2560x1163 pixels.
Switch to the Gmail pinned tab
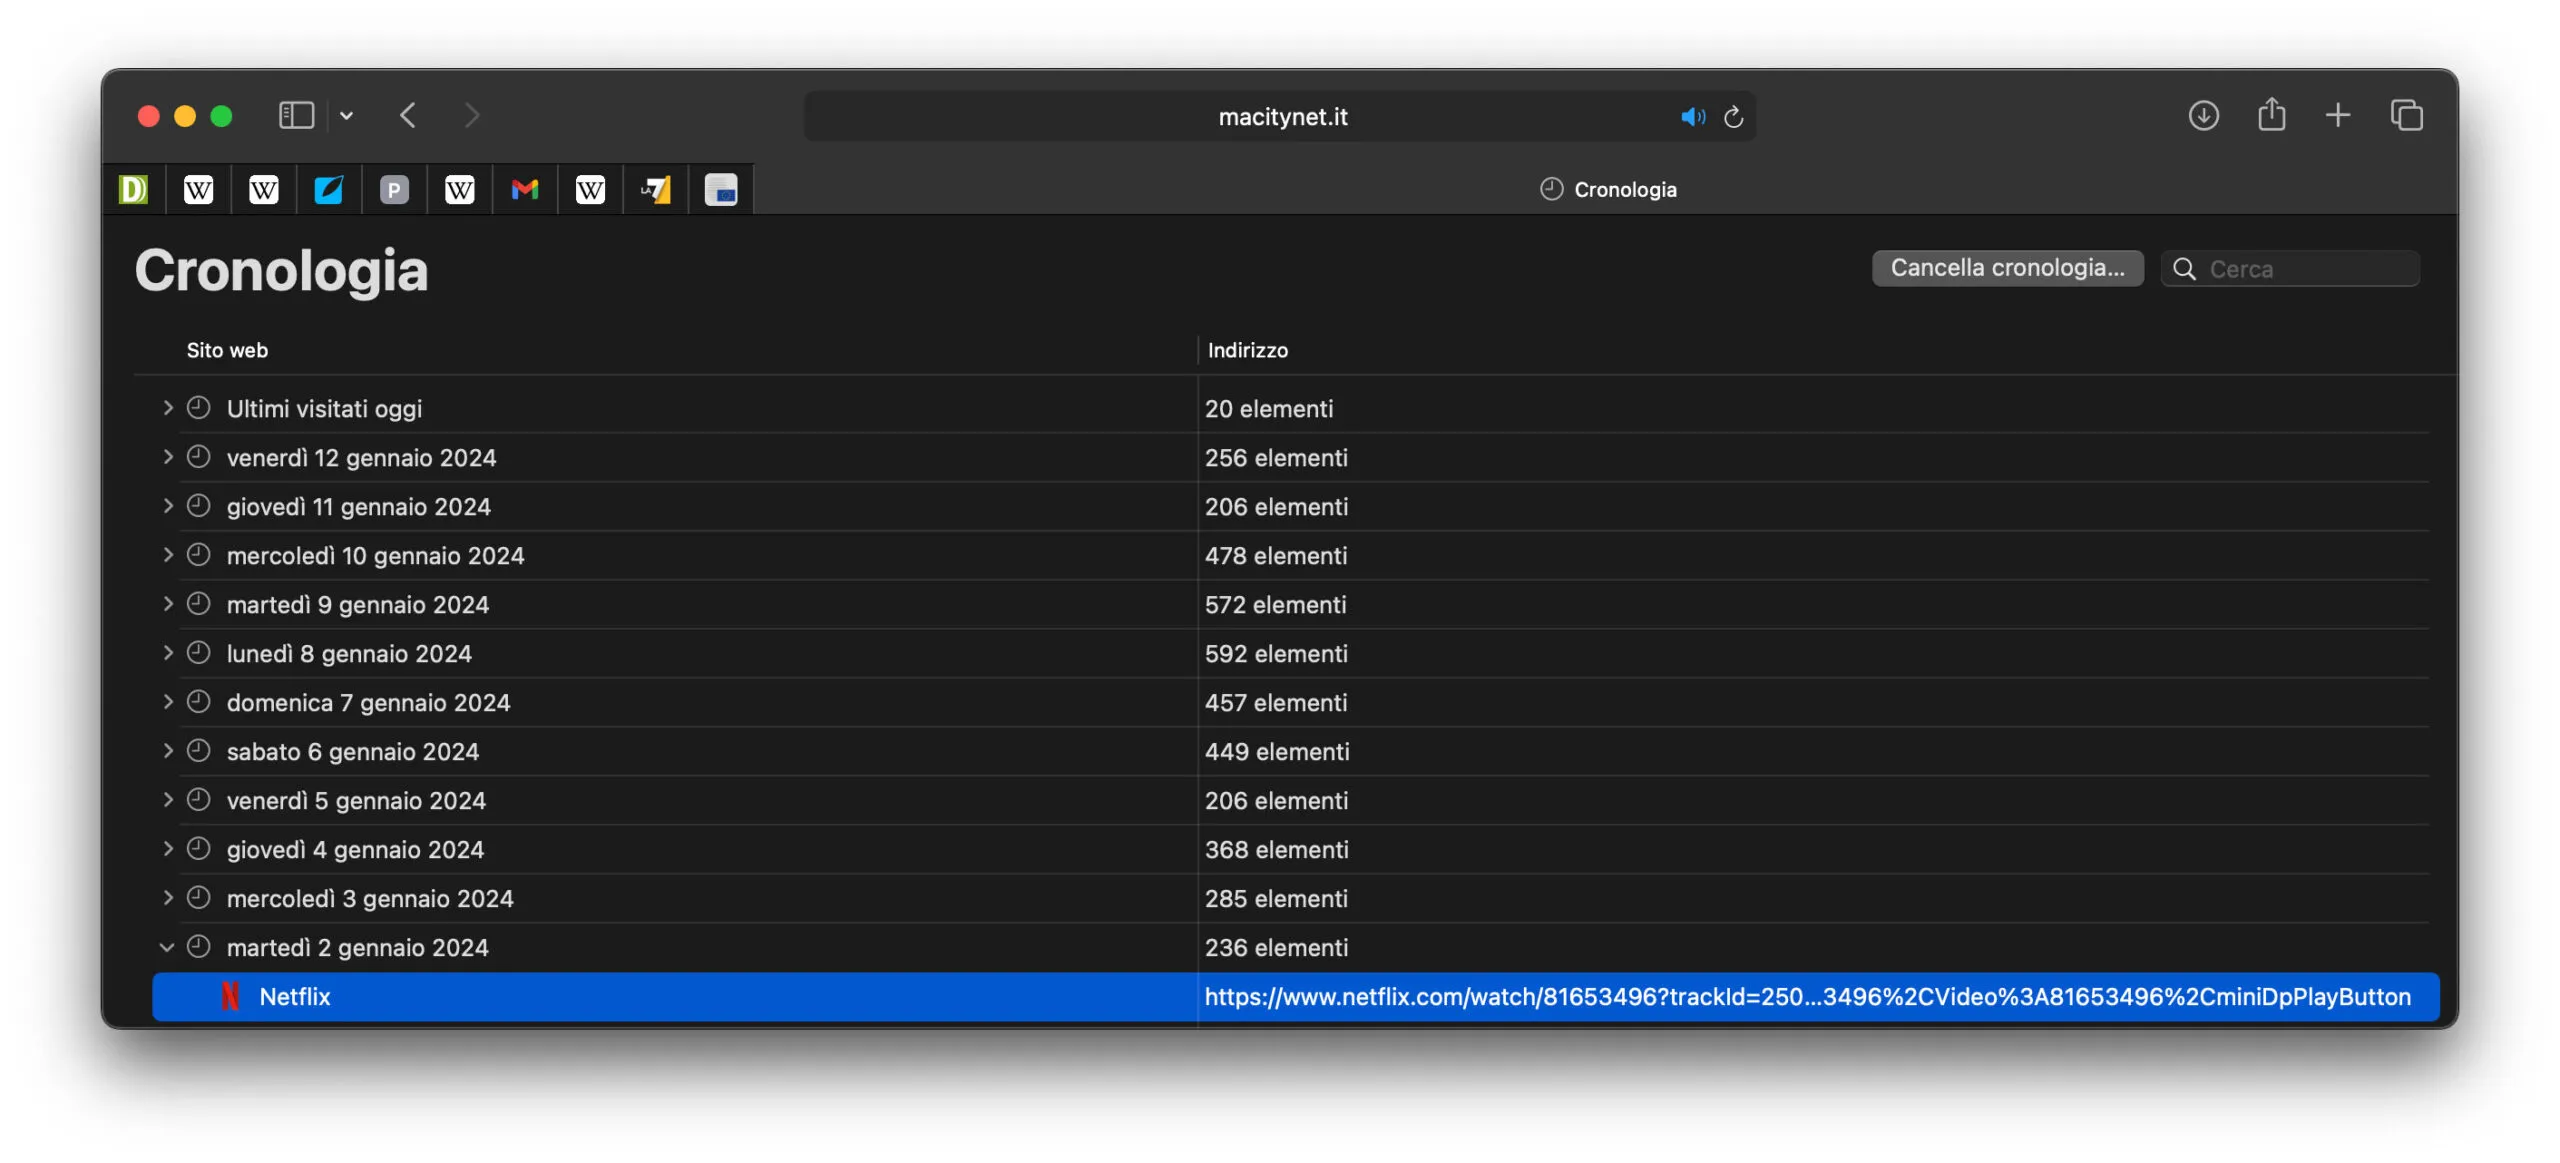point(525,189)
